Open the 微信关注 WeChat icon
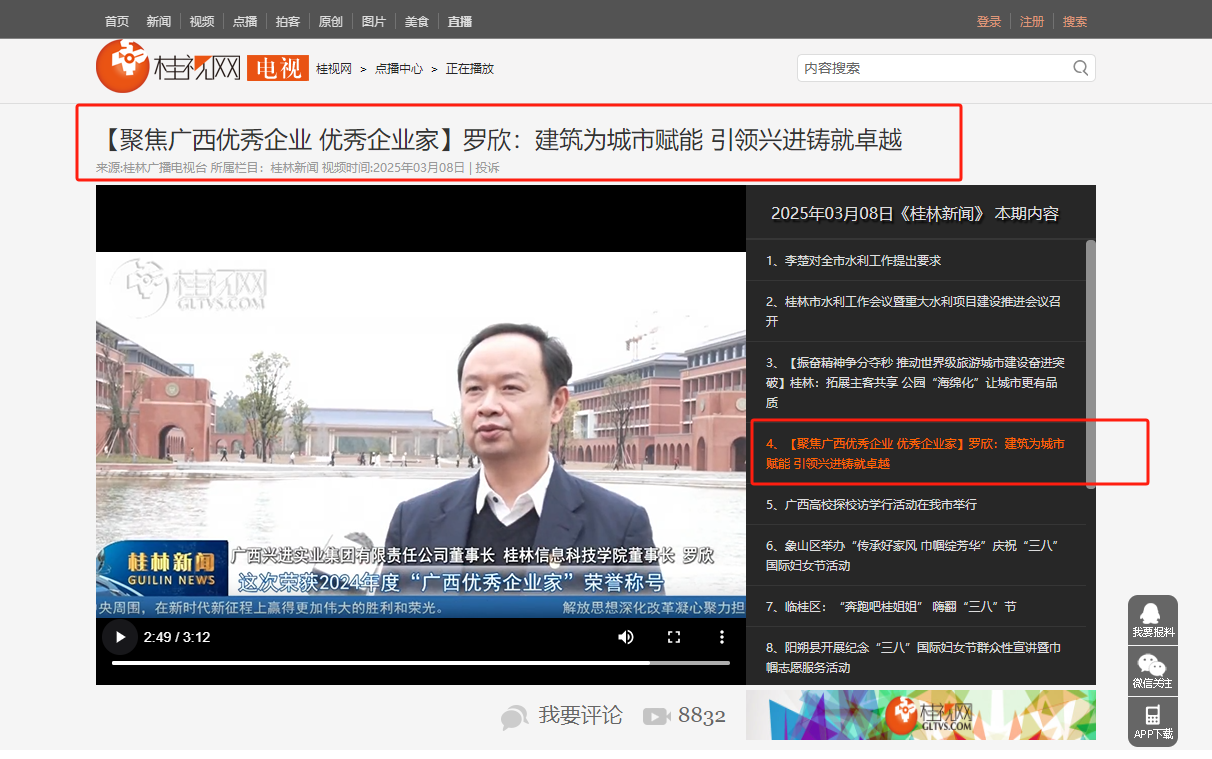This screenshot has height=759, width=1212. point(1152,670)
